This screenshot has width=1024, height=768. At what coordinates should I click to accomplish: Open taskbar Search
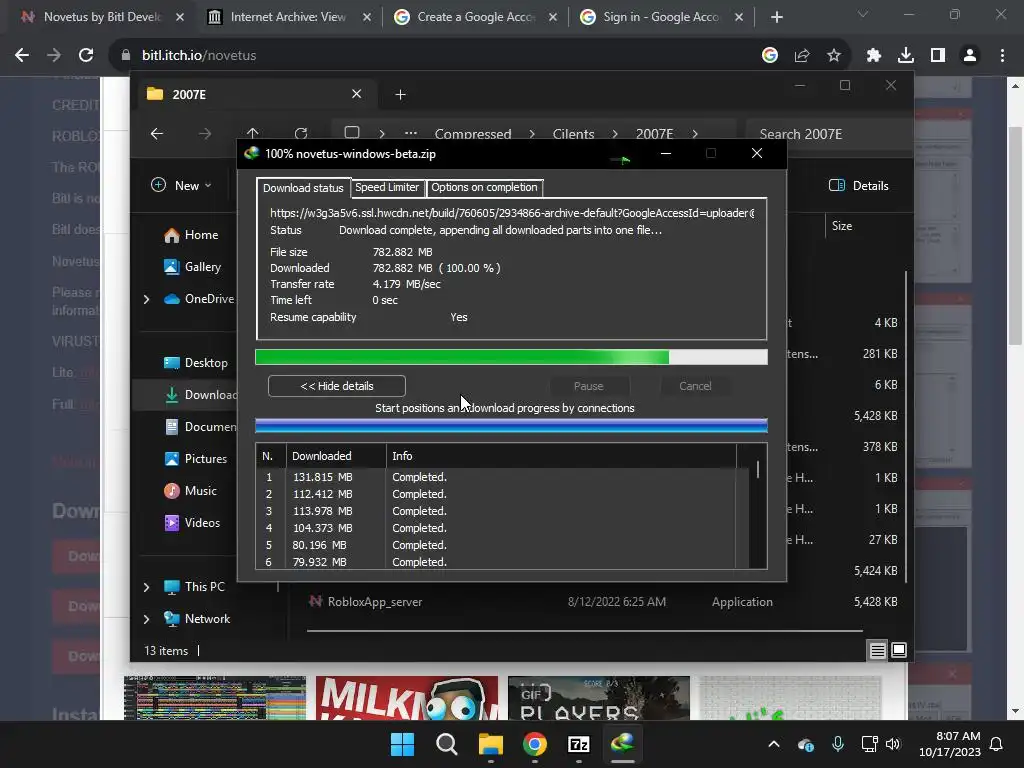click(x=447, y=744)
